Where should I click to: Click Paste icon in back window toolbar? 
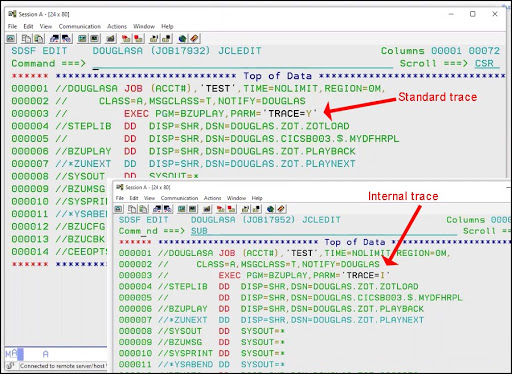point(39,39)
